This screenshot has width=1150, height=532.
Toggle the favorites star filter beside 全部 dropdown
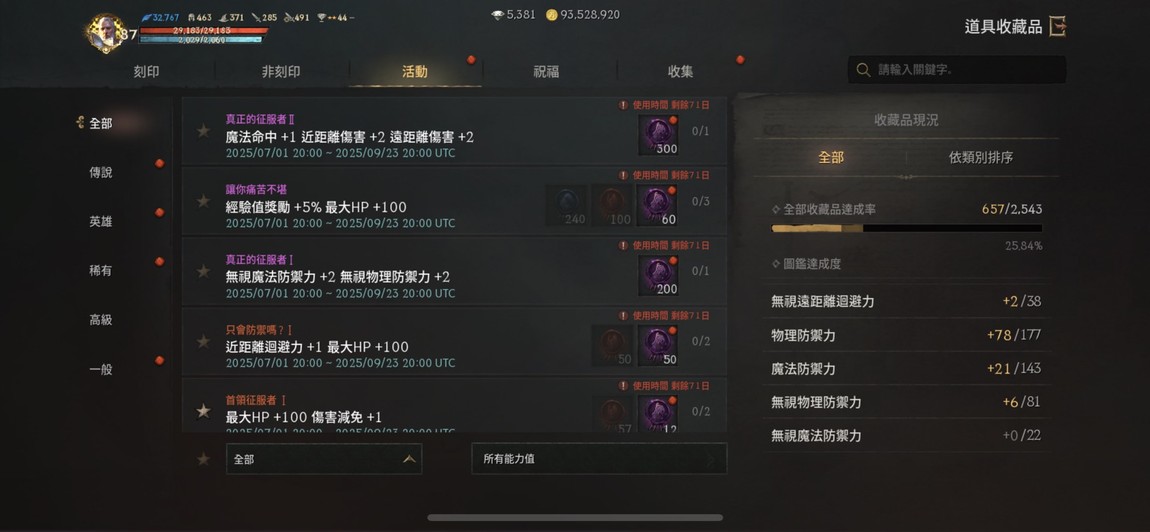tap(203, 459)
